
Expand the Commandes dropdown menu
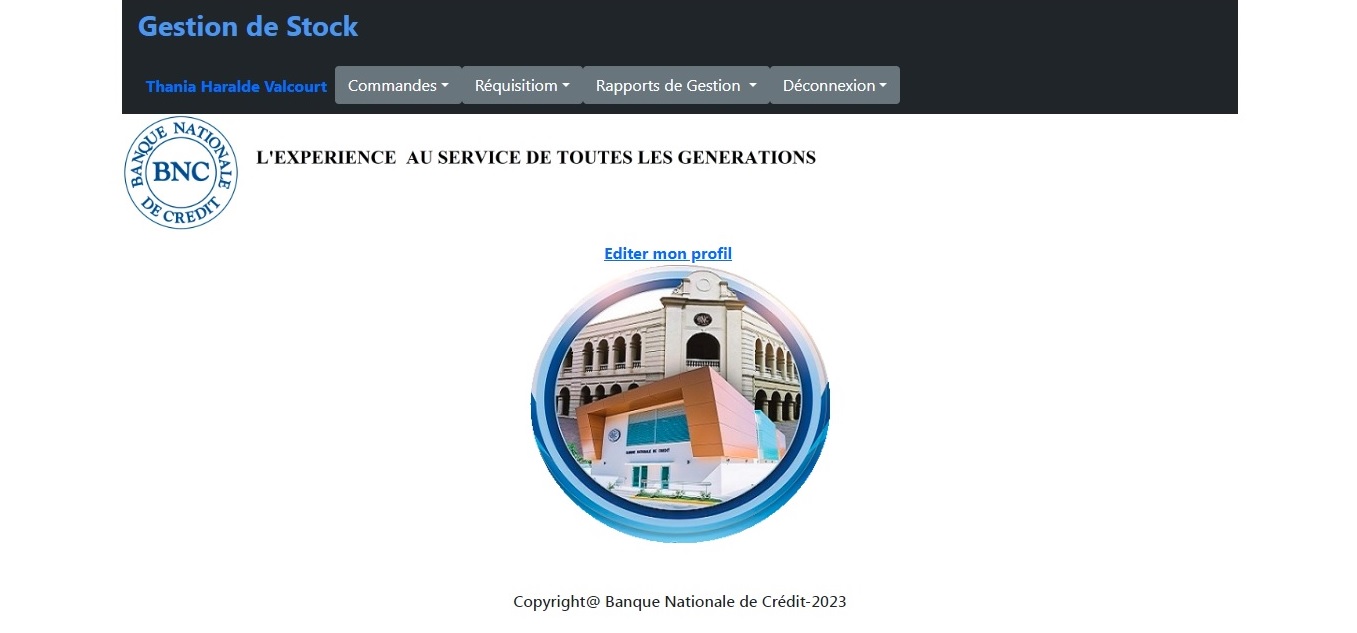point(397,85)
